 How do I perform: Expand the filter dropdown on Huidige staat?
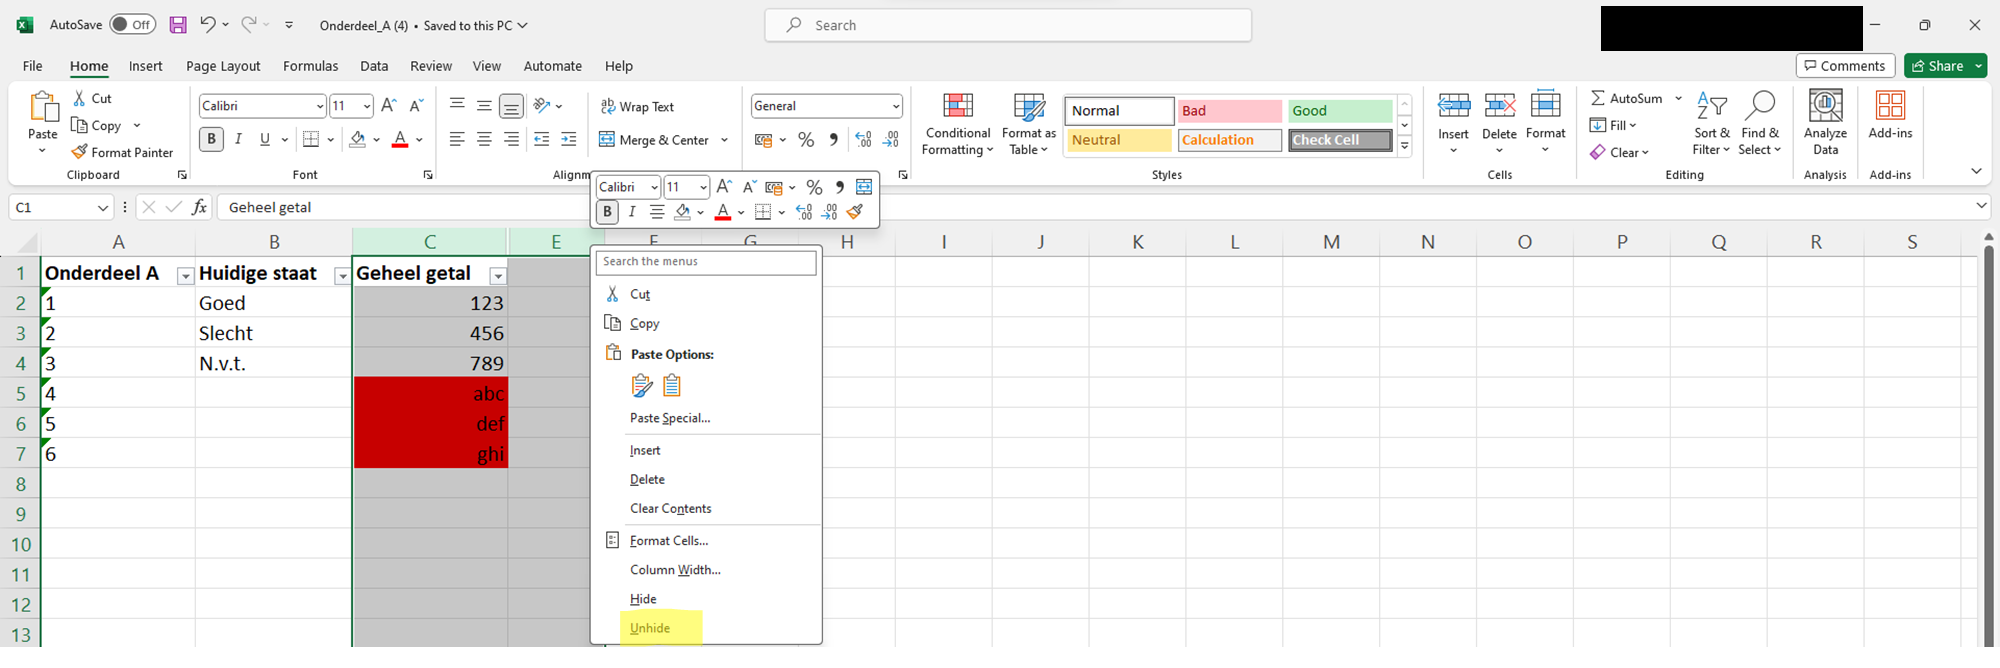342,276
